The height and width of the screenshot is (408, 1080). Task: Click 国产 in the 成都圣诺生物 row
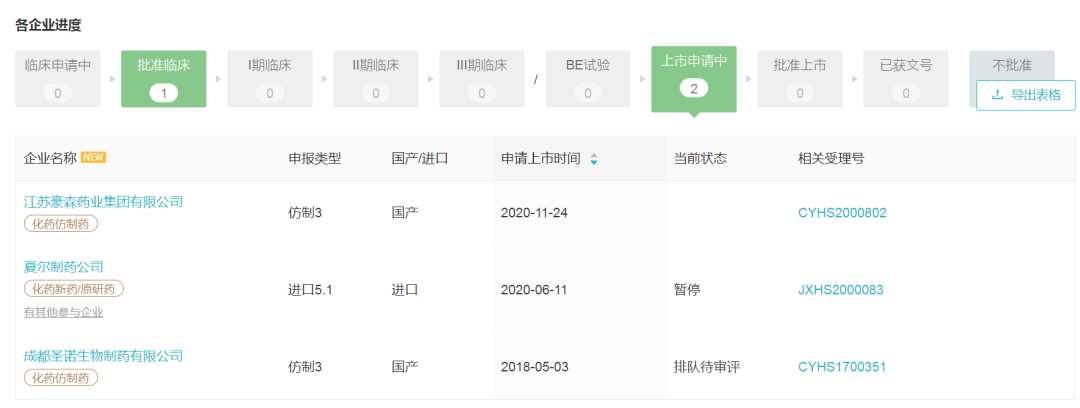click(x=404, y=367)
